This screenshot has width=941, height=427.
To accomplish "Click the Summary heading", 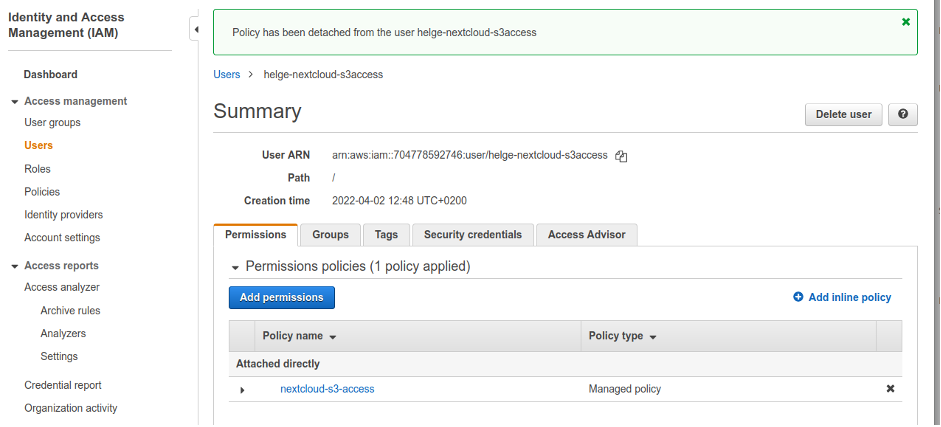I will [257, 112].
